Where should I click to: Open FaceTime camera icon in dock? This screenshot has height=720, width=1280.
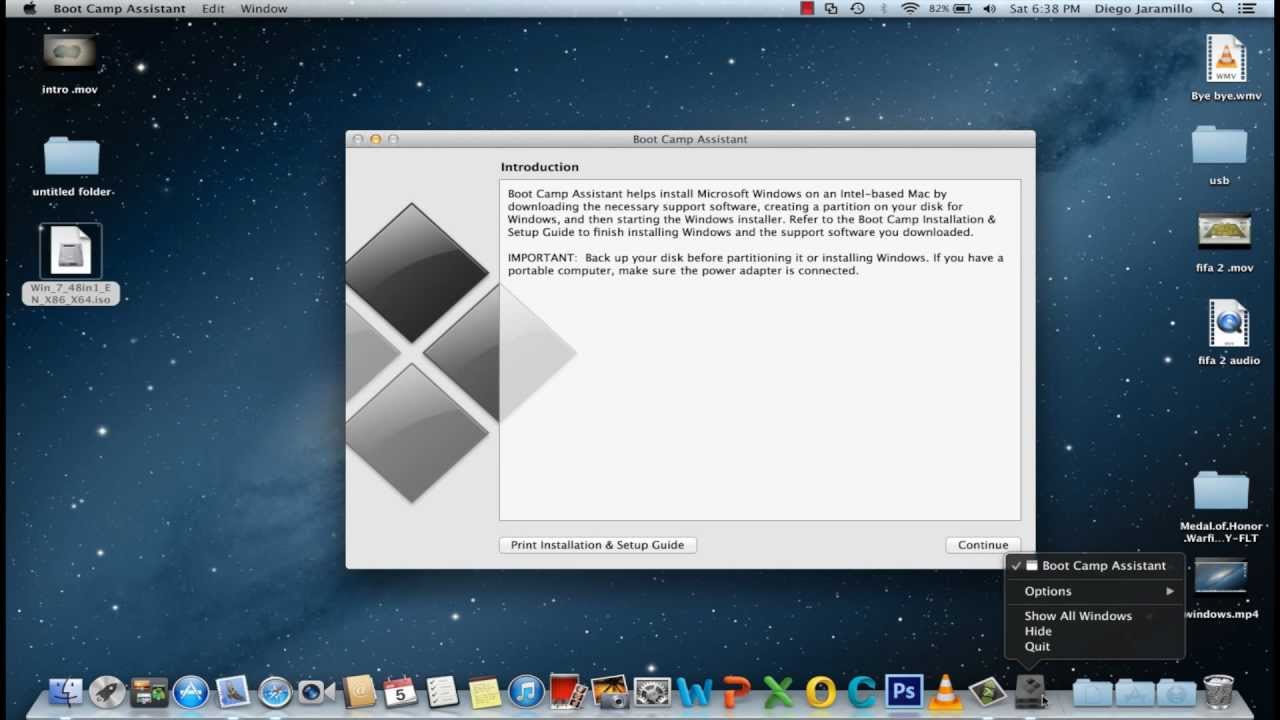click(x=316, y=692)
